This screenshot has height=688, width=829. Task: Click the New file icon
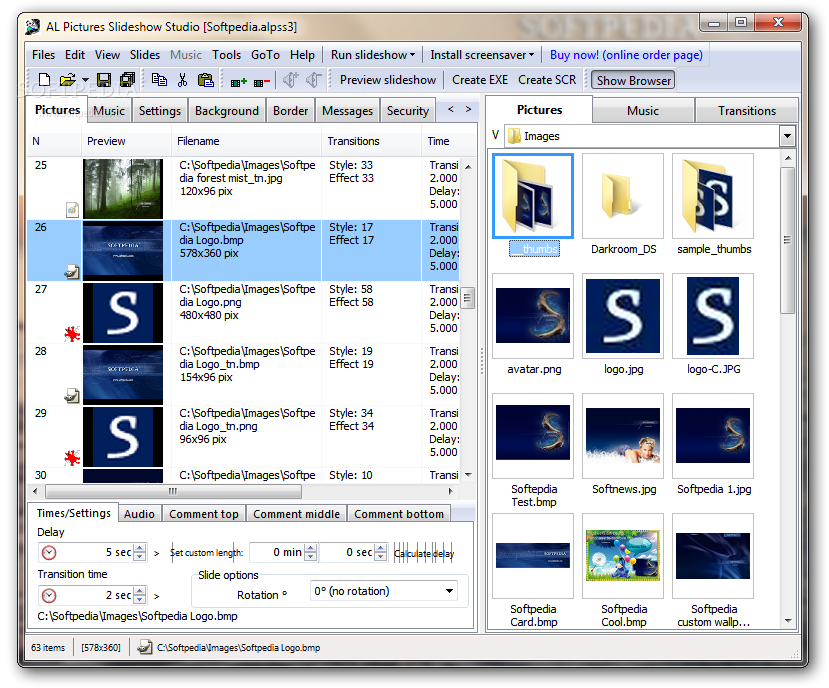44,80
